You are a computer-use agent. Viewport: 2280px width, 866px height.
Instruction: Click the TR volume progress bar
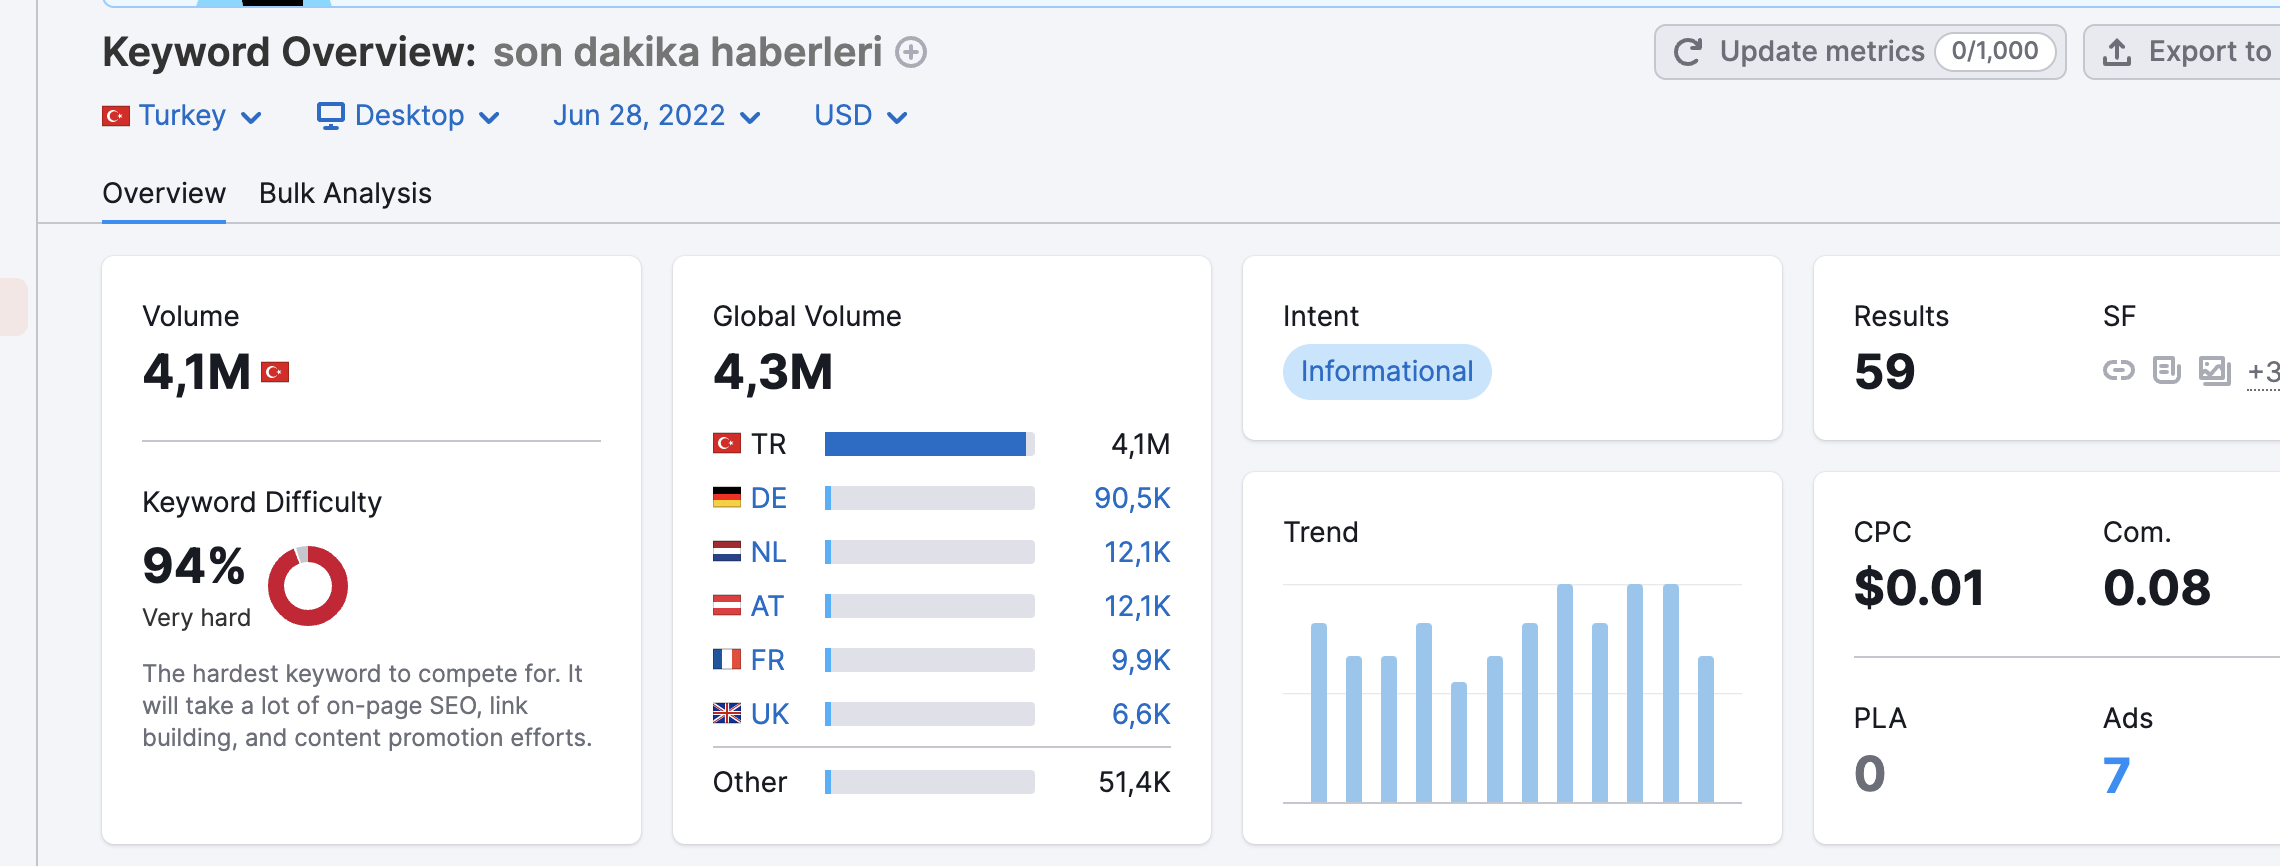pyautogui.click(x=929, y=444)
